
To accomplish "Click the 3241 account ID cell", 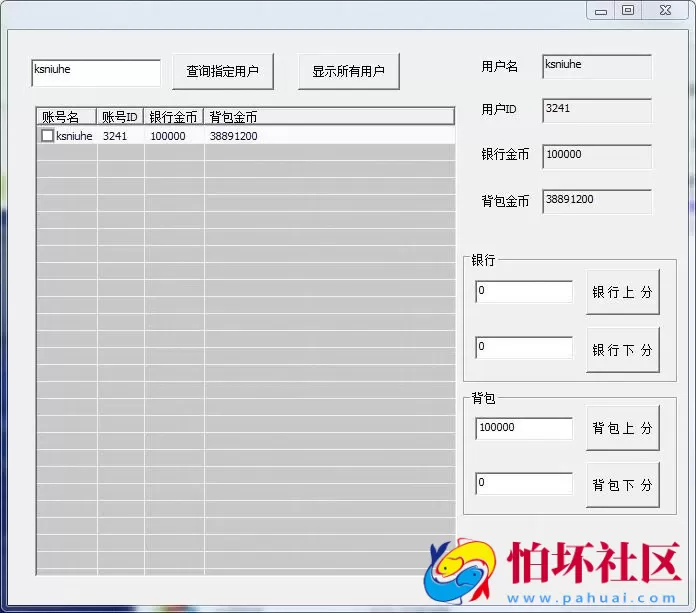I will click(115, 136).
